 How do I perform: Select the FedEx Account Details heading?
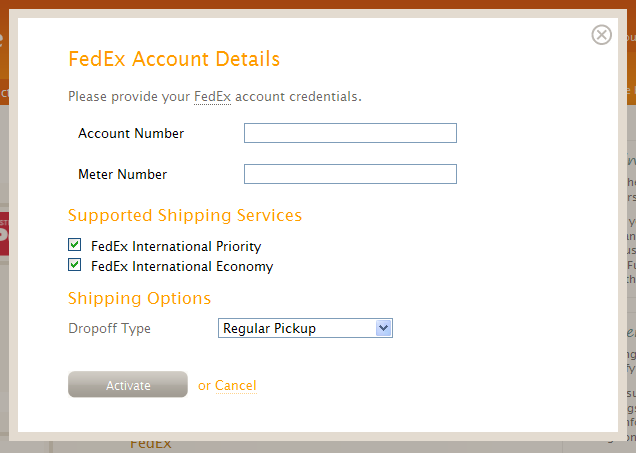(x=174, y=59)
